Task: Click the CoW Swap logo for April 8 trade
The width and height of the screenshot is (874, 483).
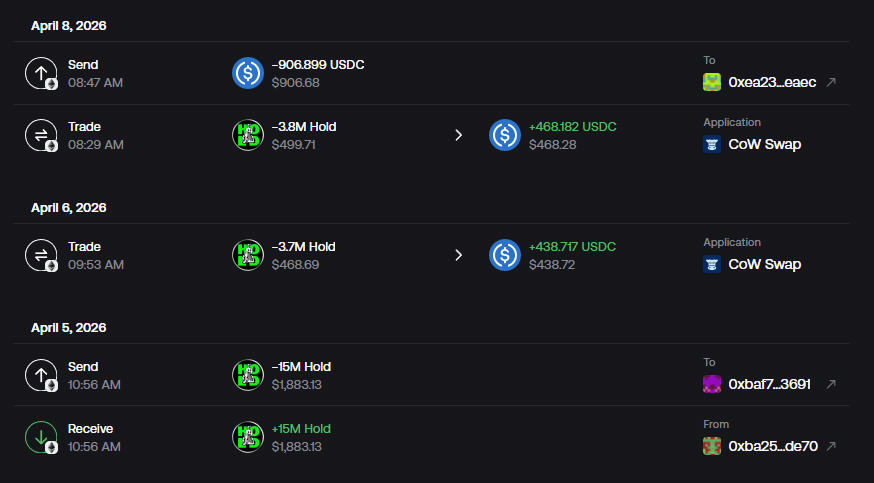Action: click(x=712, y=144)
